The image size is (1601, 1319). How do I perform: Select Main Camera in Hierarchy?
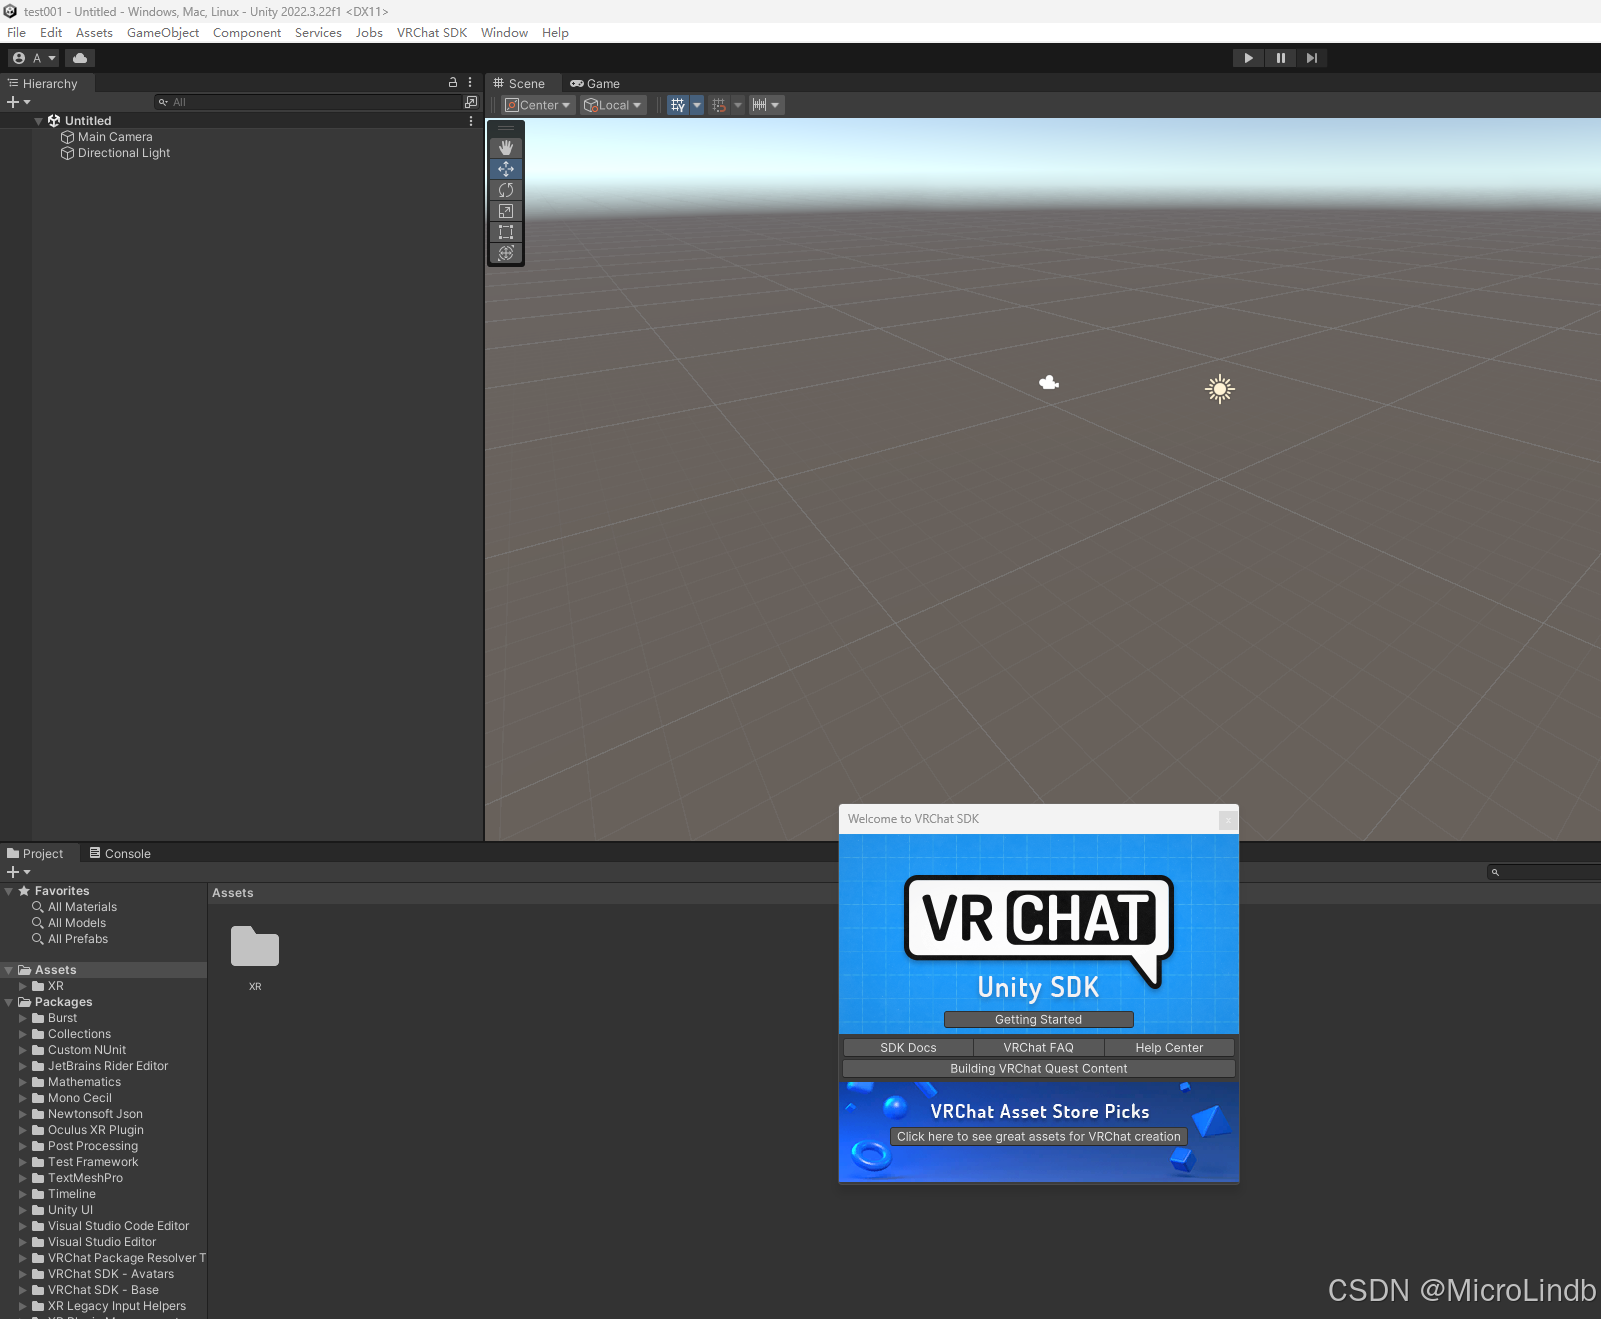pyautogui.click(x=115, y=137)
